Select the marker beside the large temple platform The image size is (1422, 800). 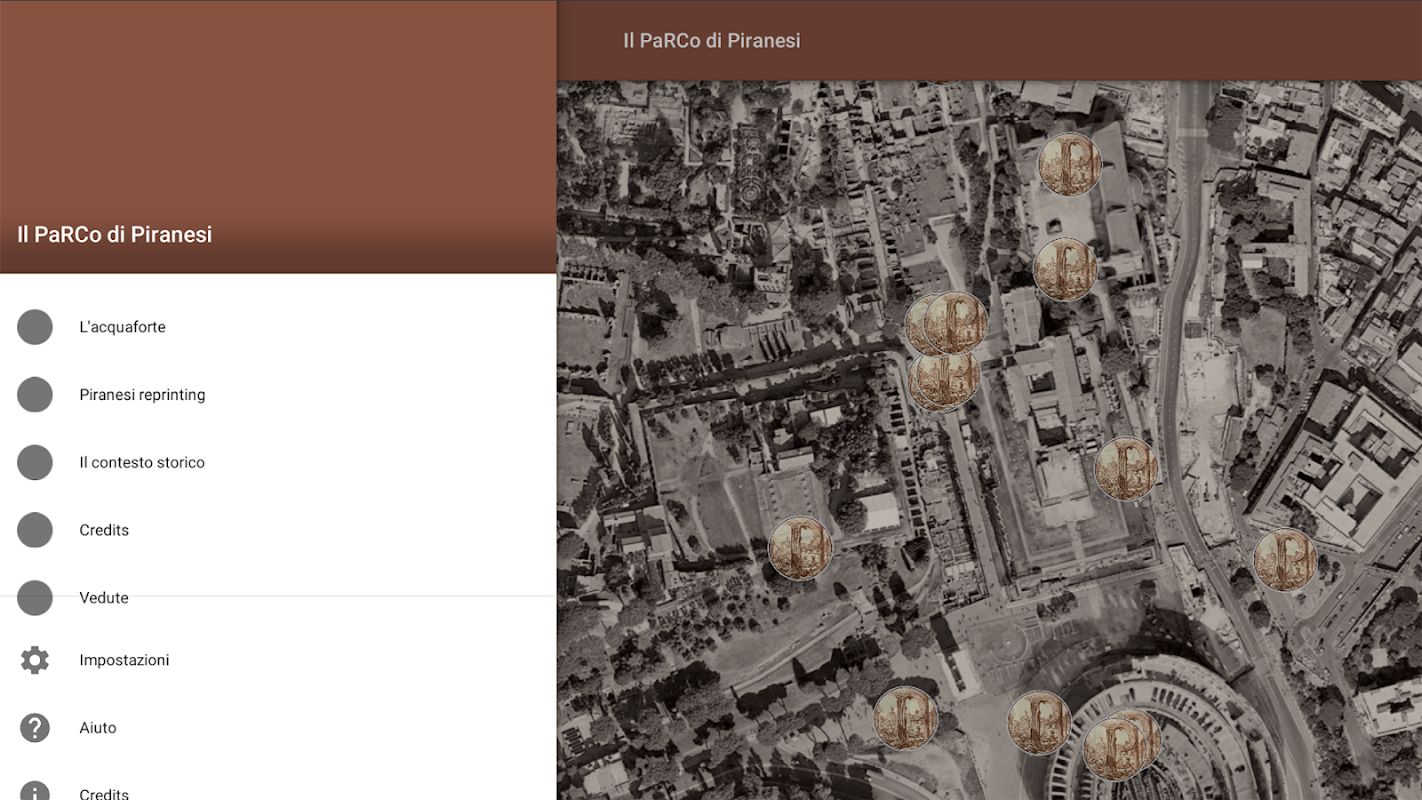(1126, 469)
